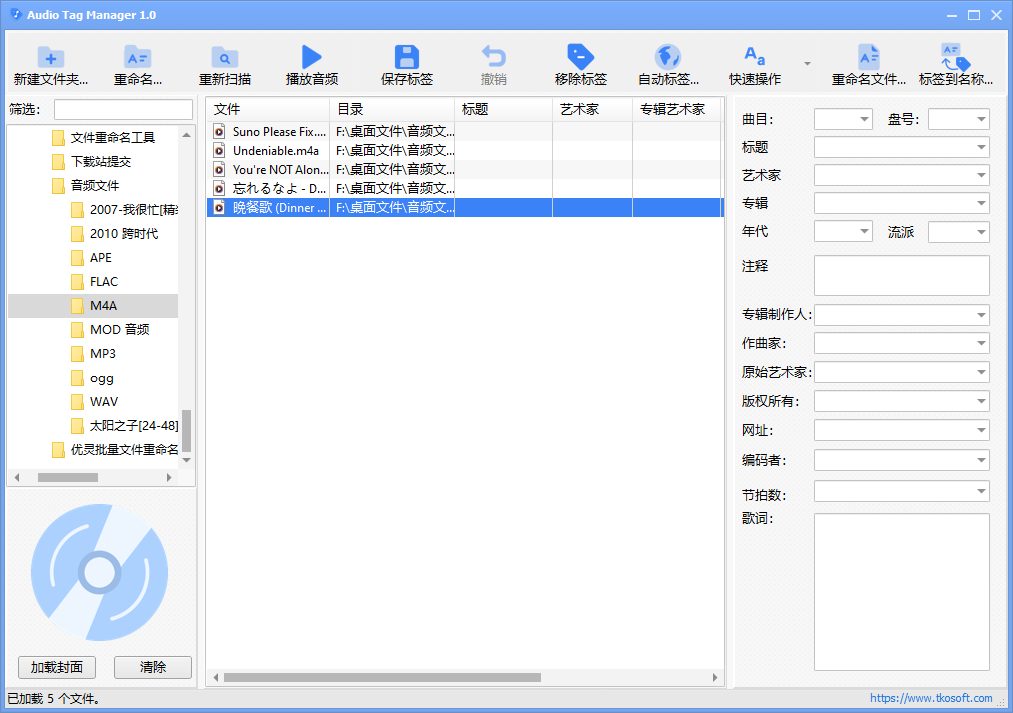Click the 移除标签 toolbar icon
1013x713 pixels.
point(580,57)
